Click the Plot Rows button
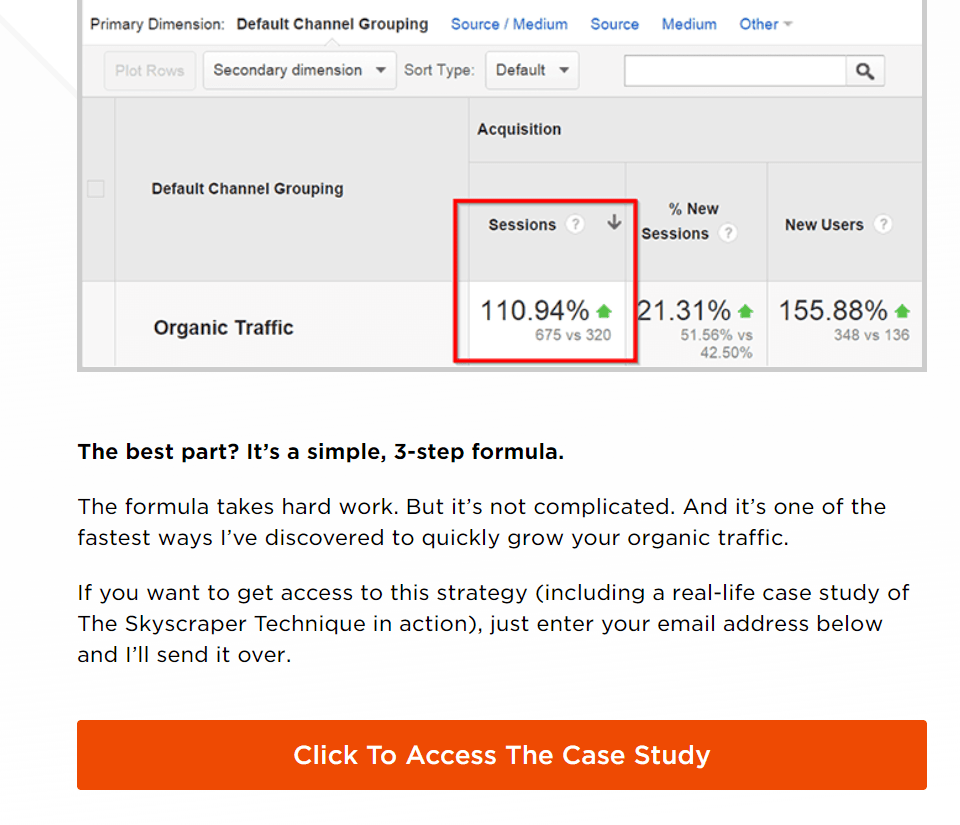Image resolution: width=960 pixels, height=825 pixels. [149, 70]
